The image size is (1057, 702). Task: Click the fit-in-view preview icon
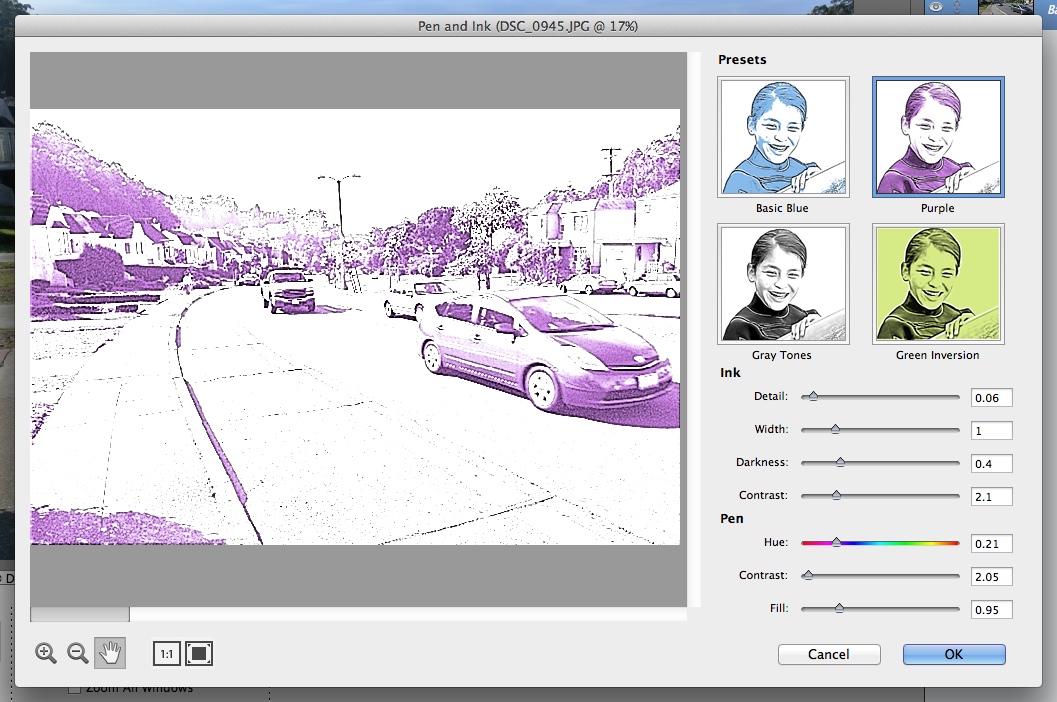pos(199,654)
